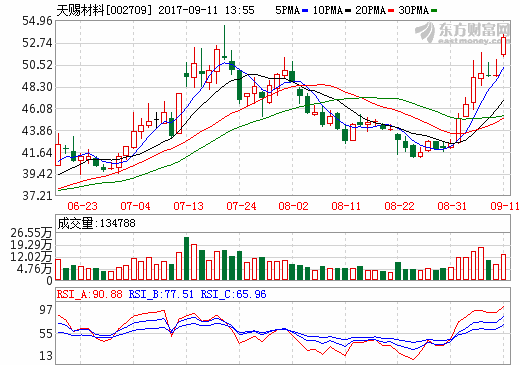Click the date label 07-04
Image resolution: width=520 pixels, height=365 pixels.
(x=135, y=206)
